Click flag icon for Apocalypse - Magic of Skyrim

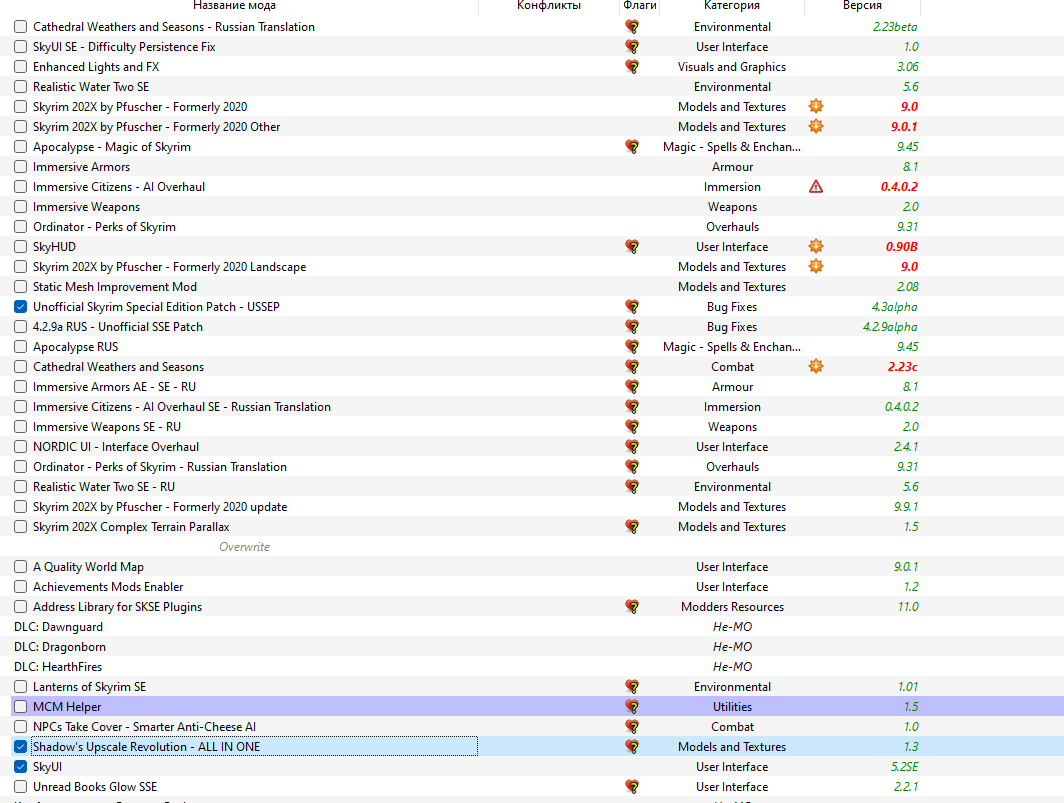[x=632, y=147]
